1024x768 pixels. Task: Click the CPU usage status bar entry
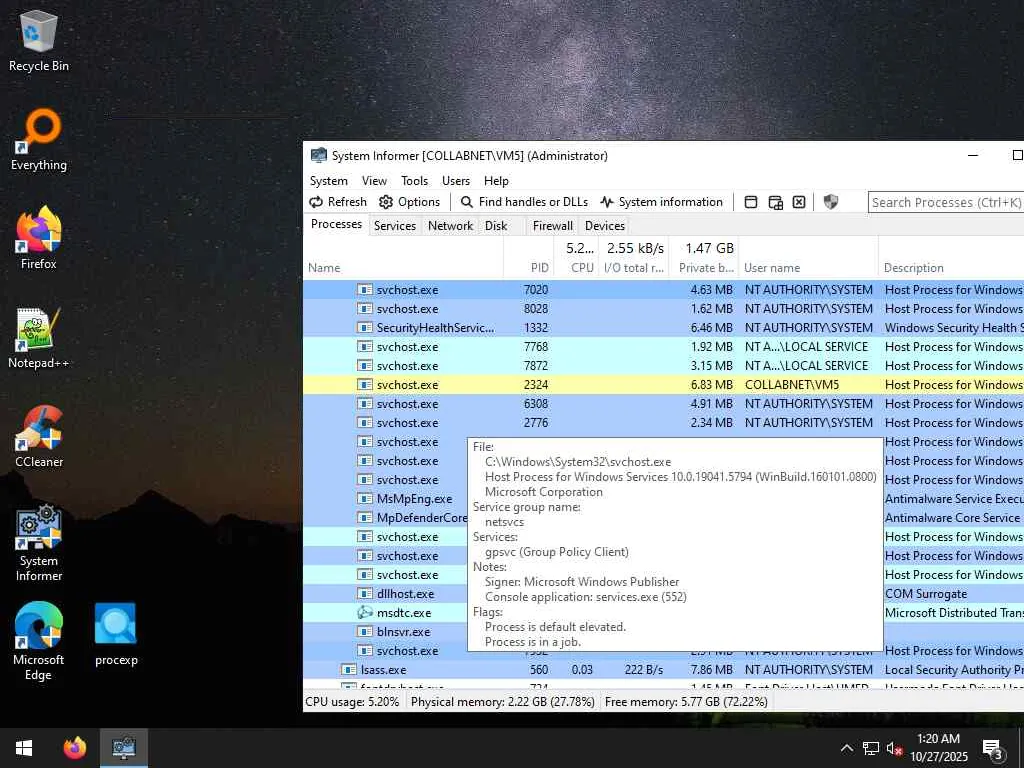(353, 702)
